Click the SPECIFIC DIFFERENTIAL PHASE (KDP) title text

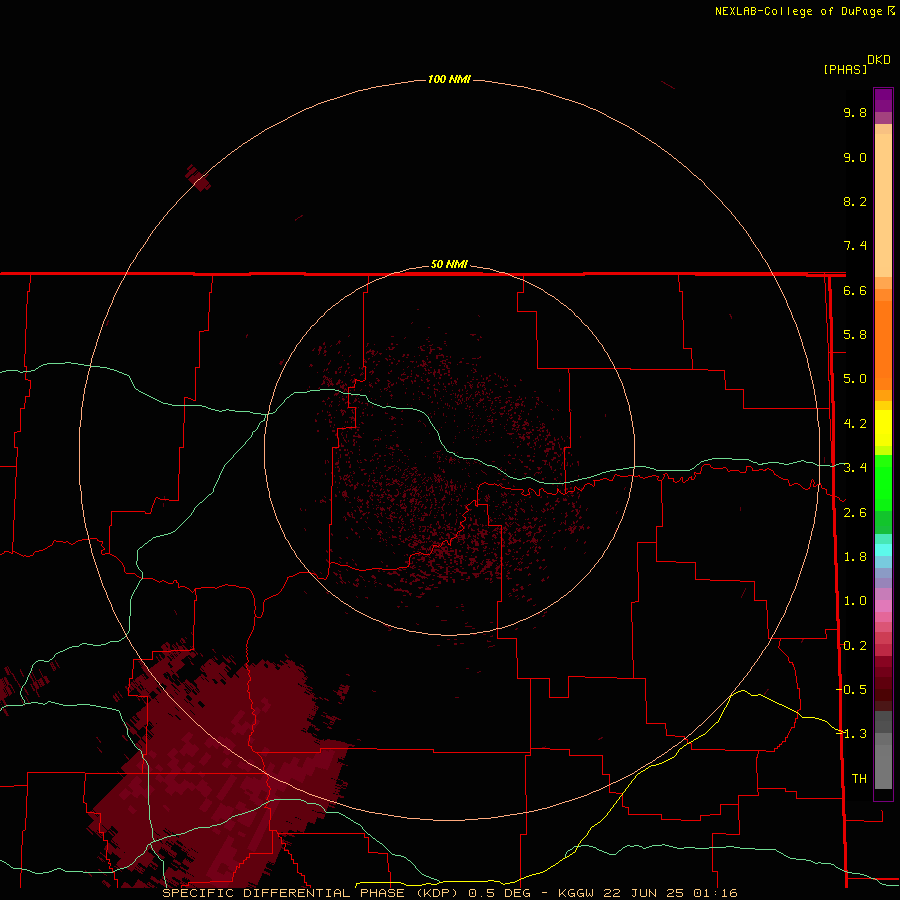point(312,893)
